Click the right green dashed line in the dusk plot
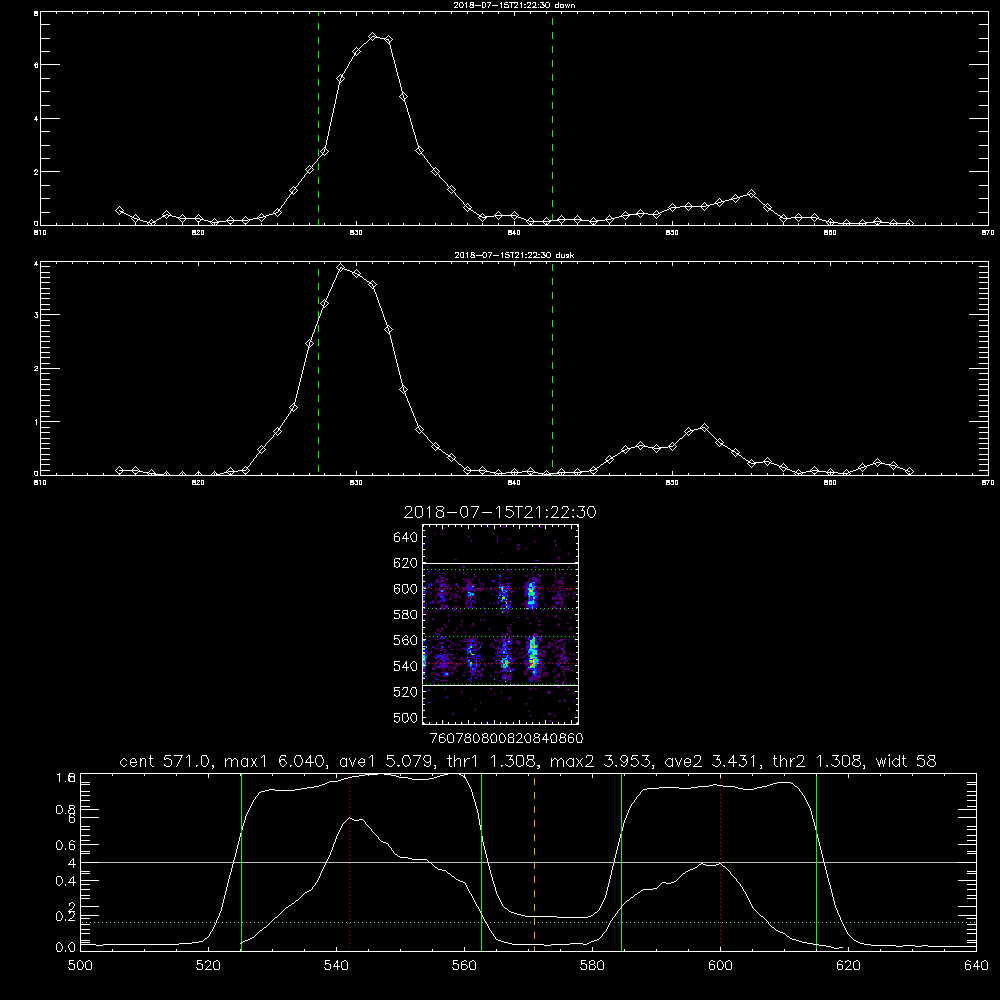This screenshot has height=1000, width=1000. (552, 370)
